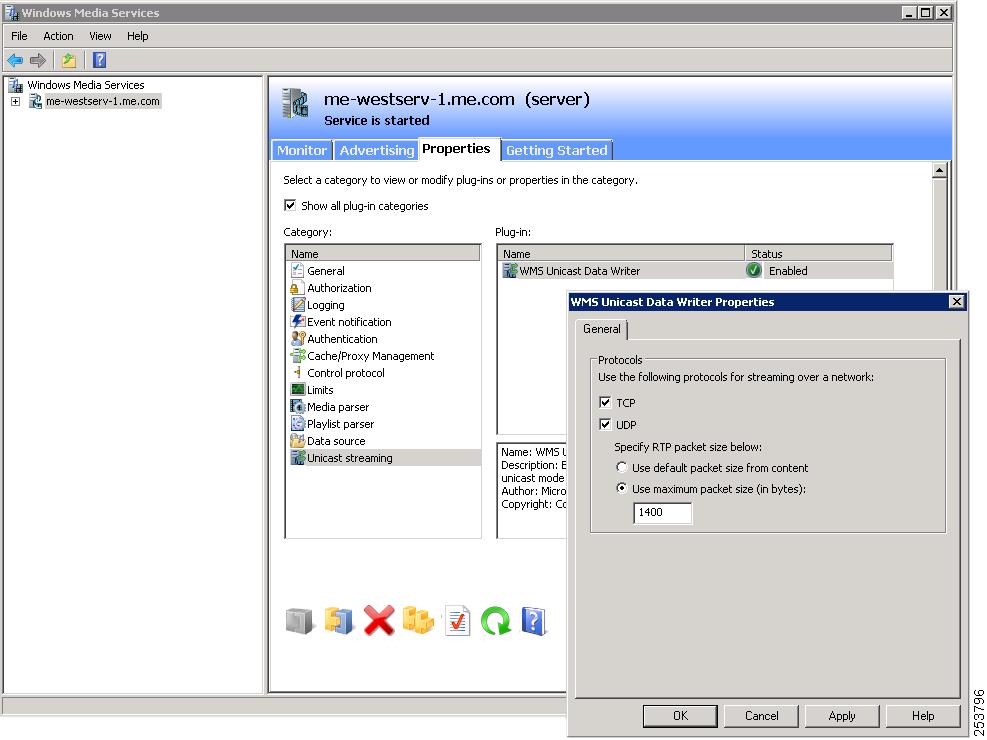Open the Help menu
The image size is (987, 740).
pos(137,36)
